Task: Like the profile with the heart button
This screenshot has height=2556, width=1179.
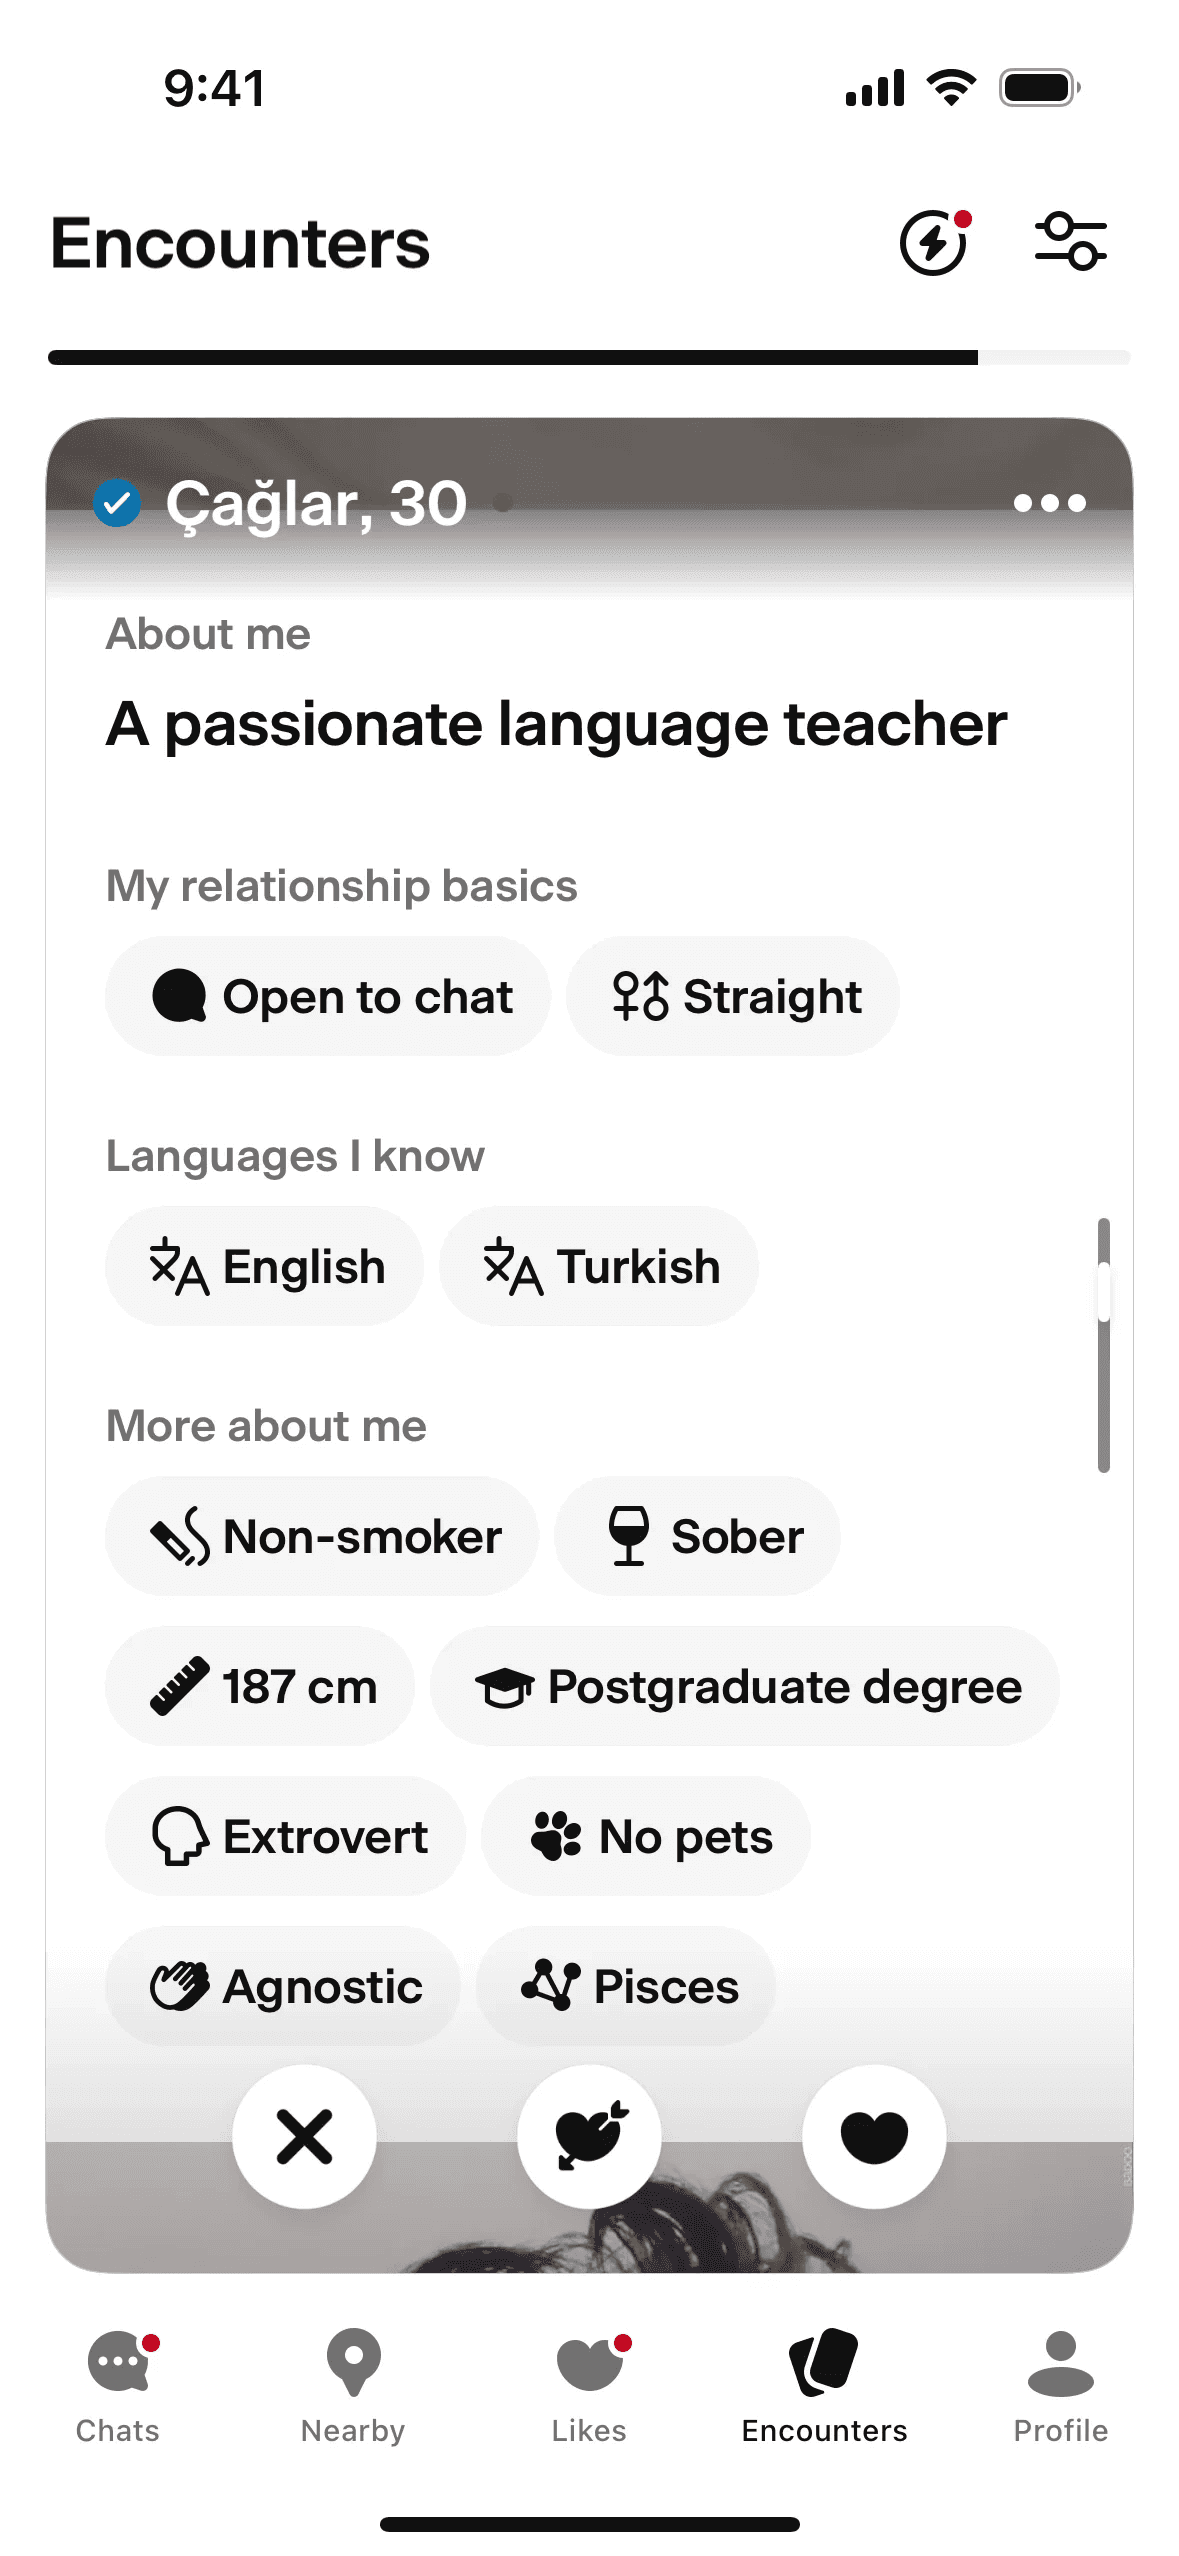Action: [874, 2136]
